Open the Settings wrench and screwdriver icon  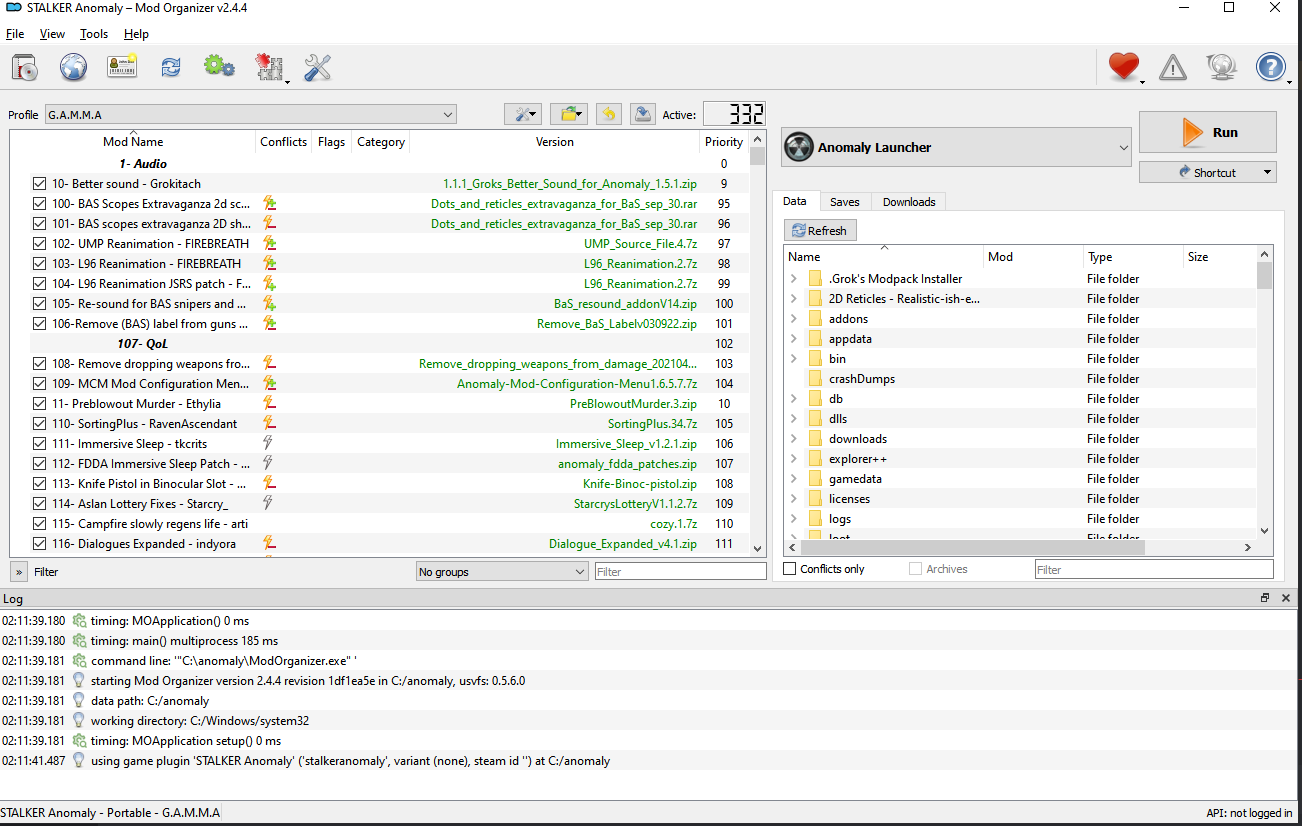tap(317, 68)
